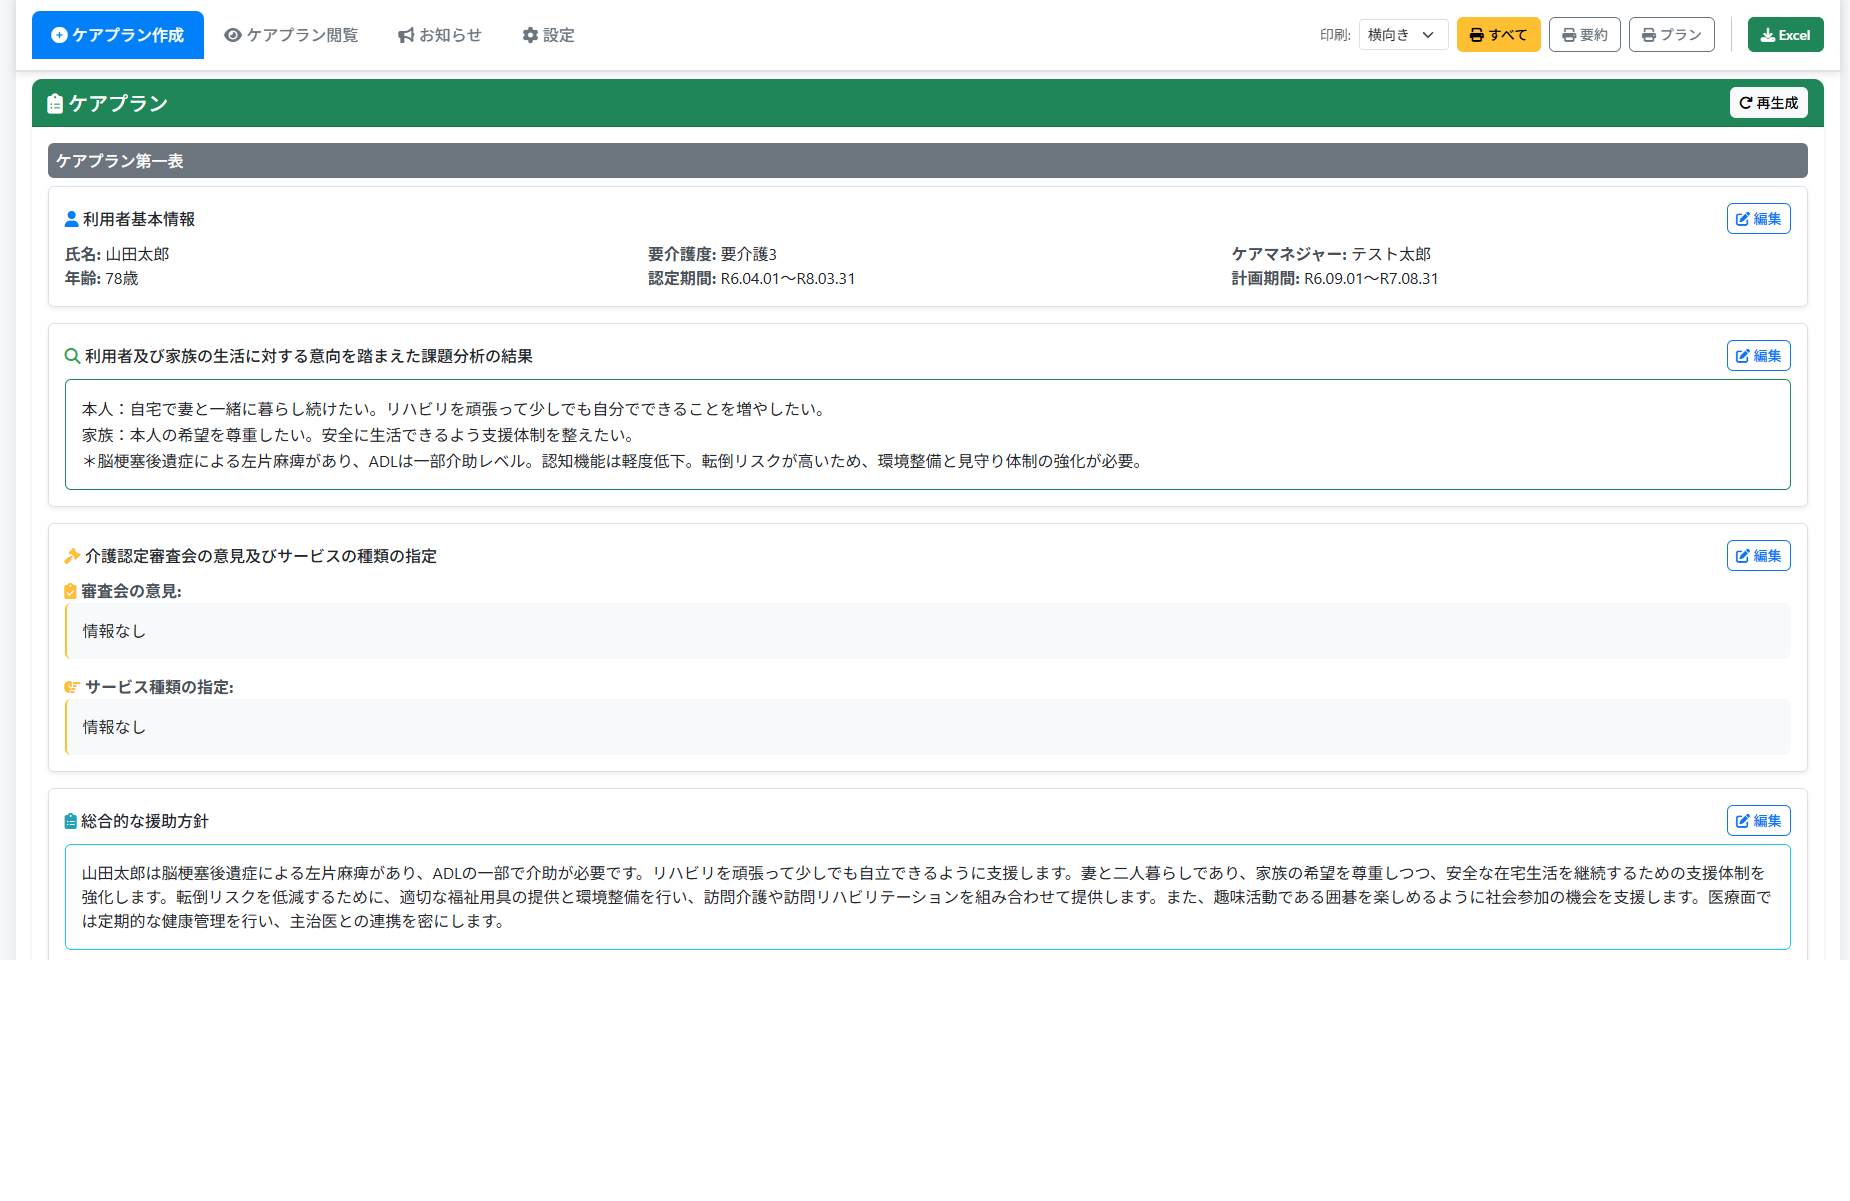Click the person icon beside 利用者基本情報
The width and height of the screenshot is (1850, 1201).
(x=71, y=219)
